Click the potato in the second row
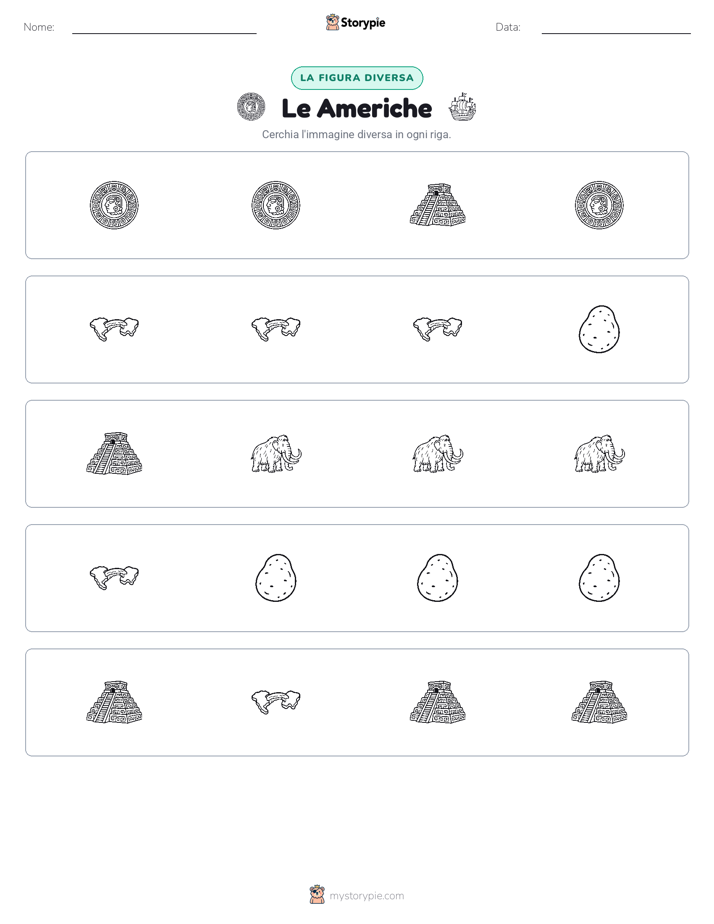Viewport: 714px width, 924px height. point(599,329)
